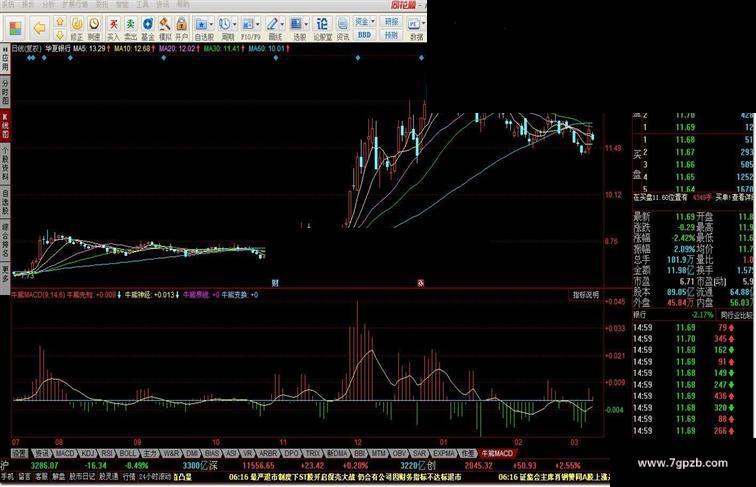
Task: Open the 资讯 news toolbar icon
Action: pos(343,28)
